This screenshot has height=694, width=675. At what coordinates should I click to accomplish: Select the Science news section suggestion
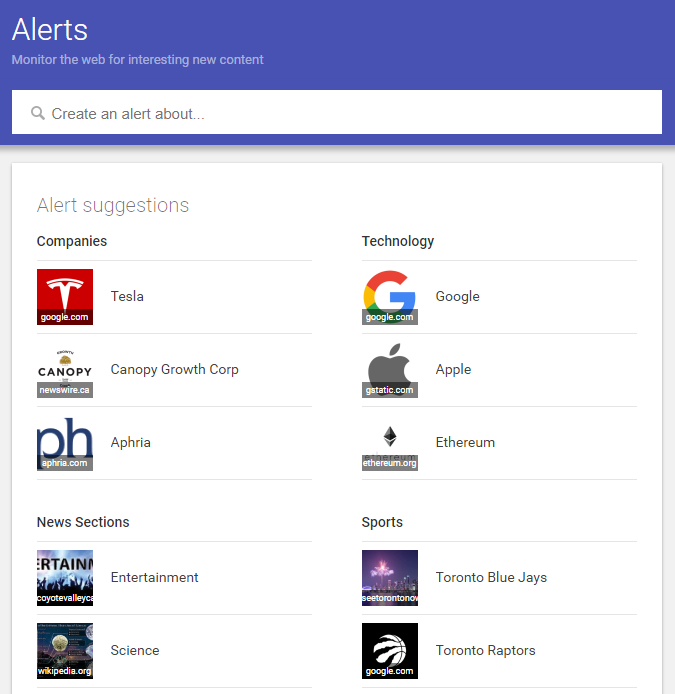point(174,651)
